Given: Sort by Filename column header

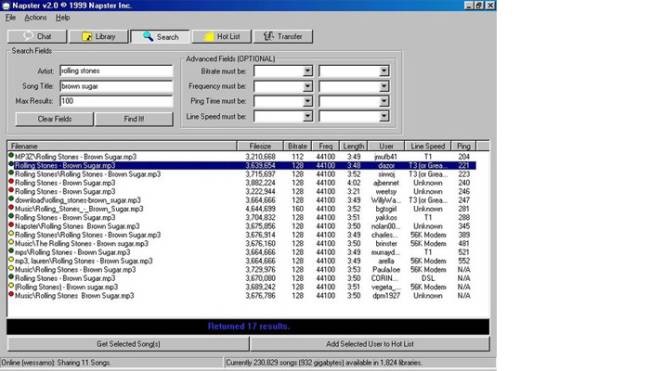Looking at the screenshot, I should pos(122,146).
